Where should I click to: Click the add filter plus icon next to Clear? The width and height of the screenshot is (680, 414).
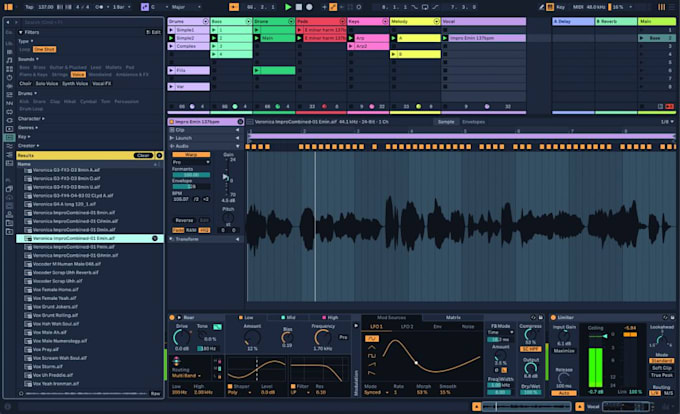159,155
